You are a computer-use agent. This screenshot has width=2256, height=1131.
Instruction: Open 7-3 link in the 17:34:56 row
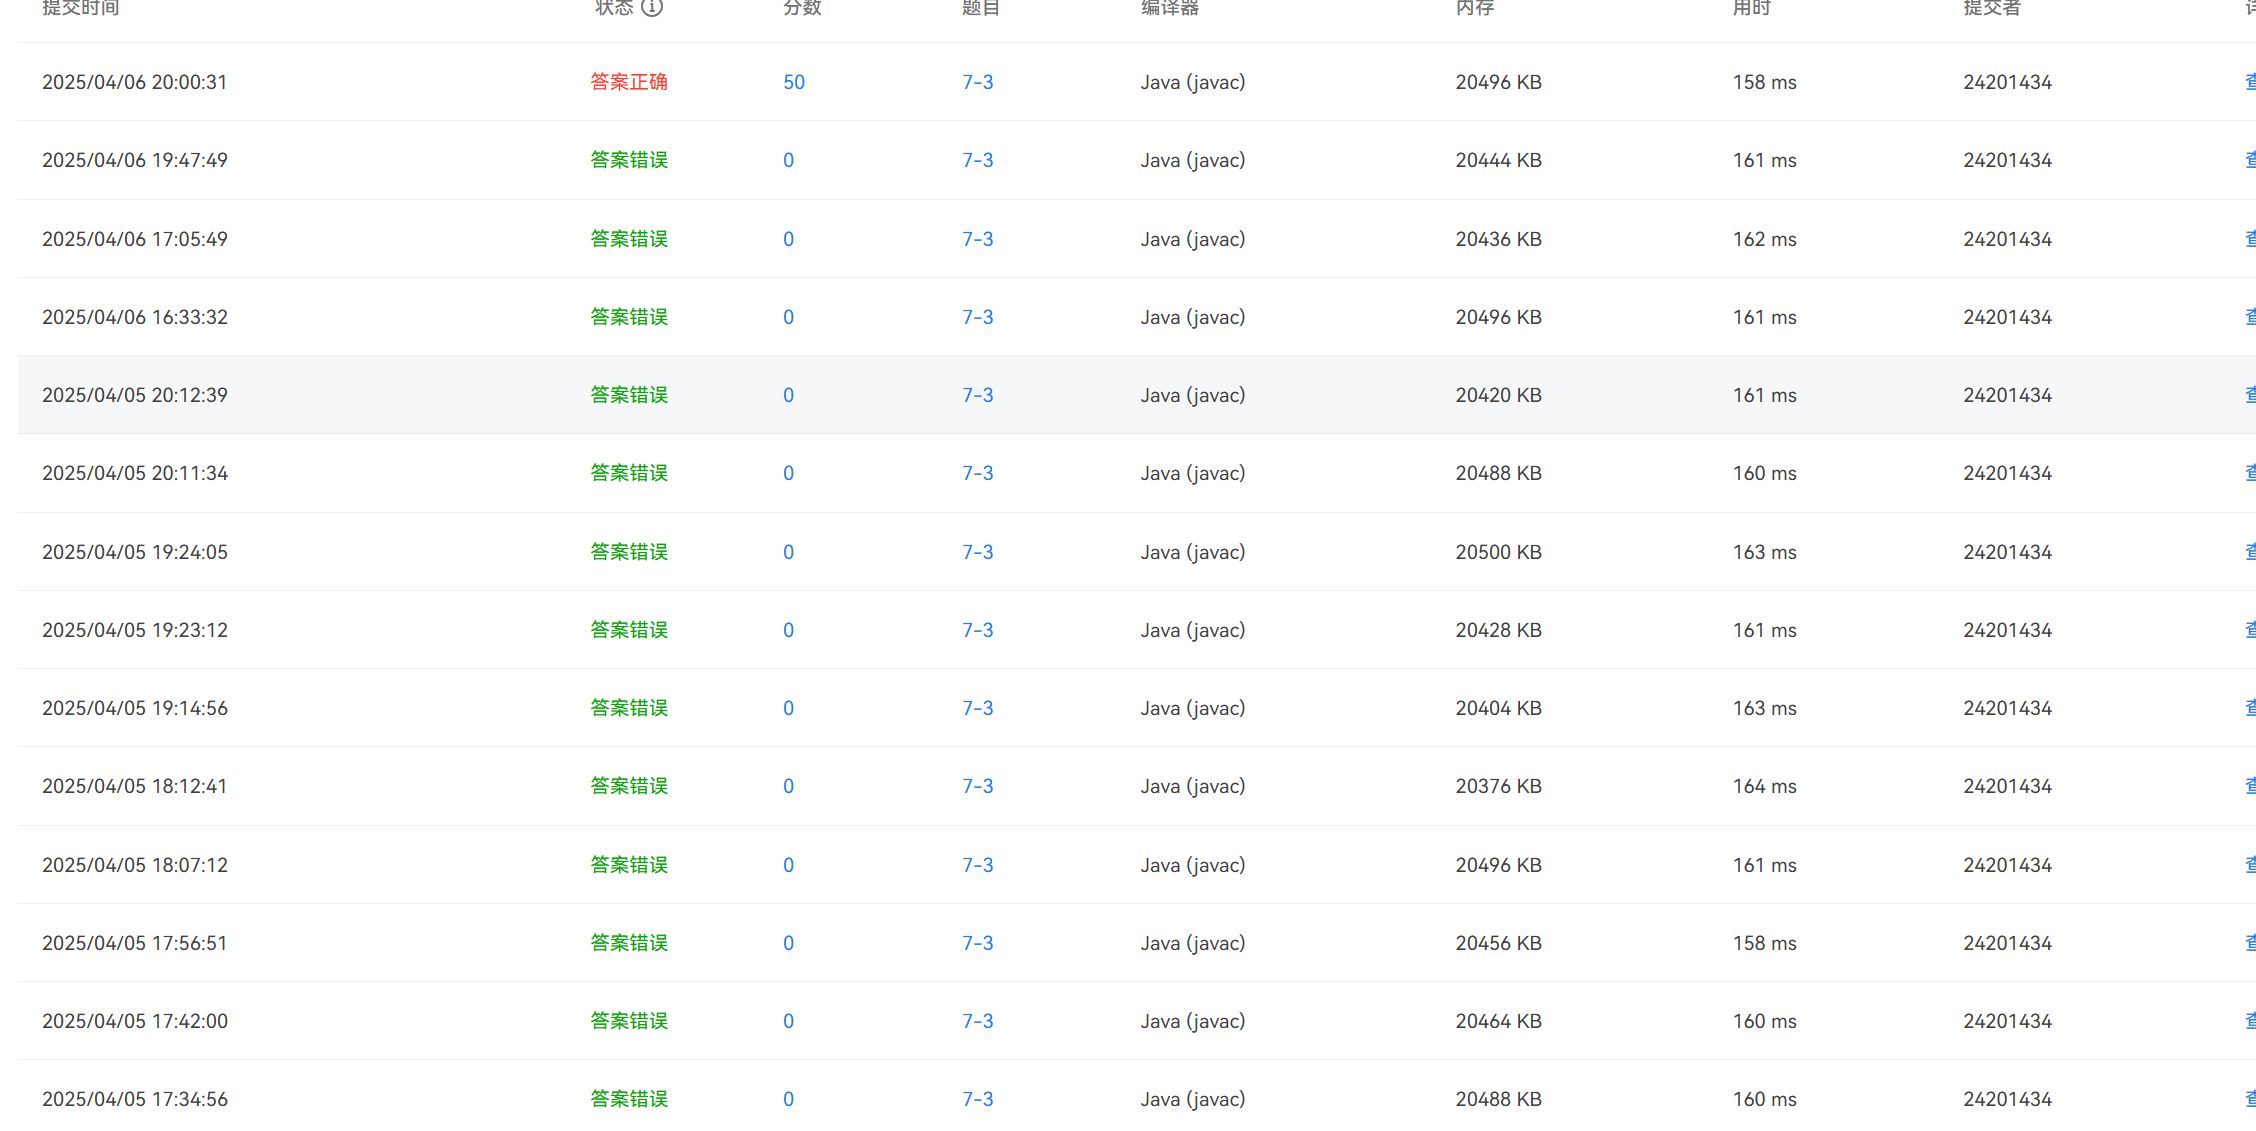977,1099
